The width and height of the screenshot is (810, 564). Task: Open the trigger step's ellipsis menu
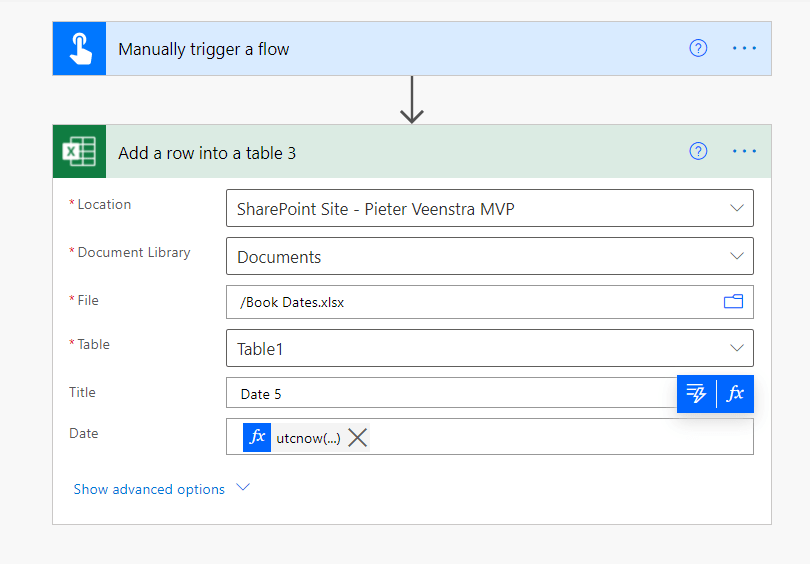(x=744, y=49)
